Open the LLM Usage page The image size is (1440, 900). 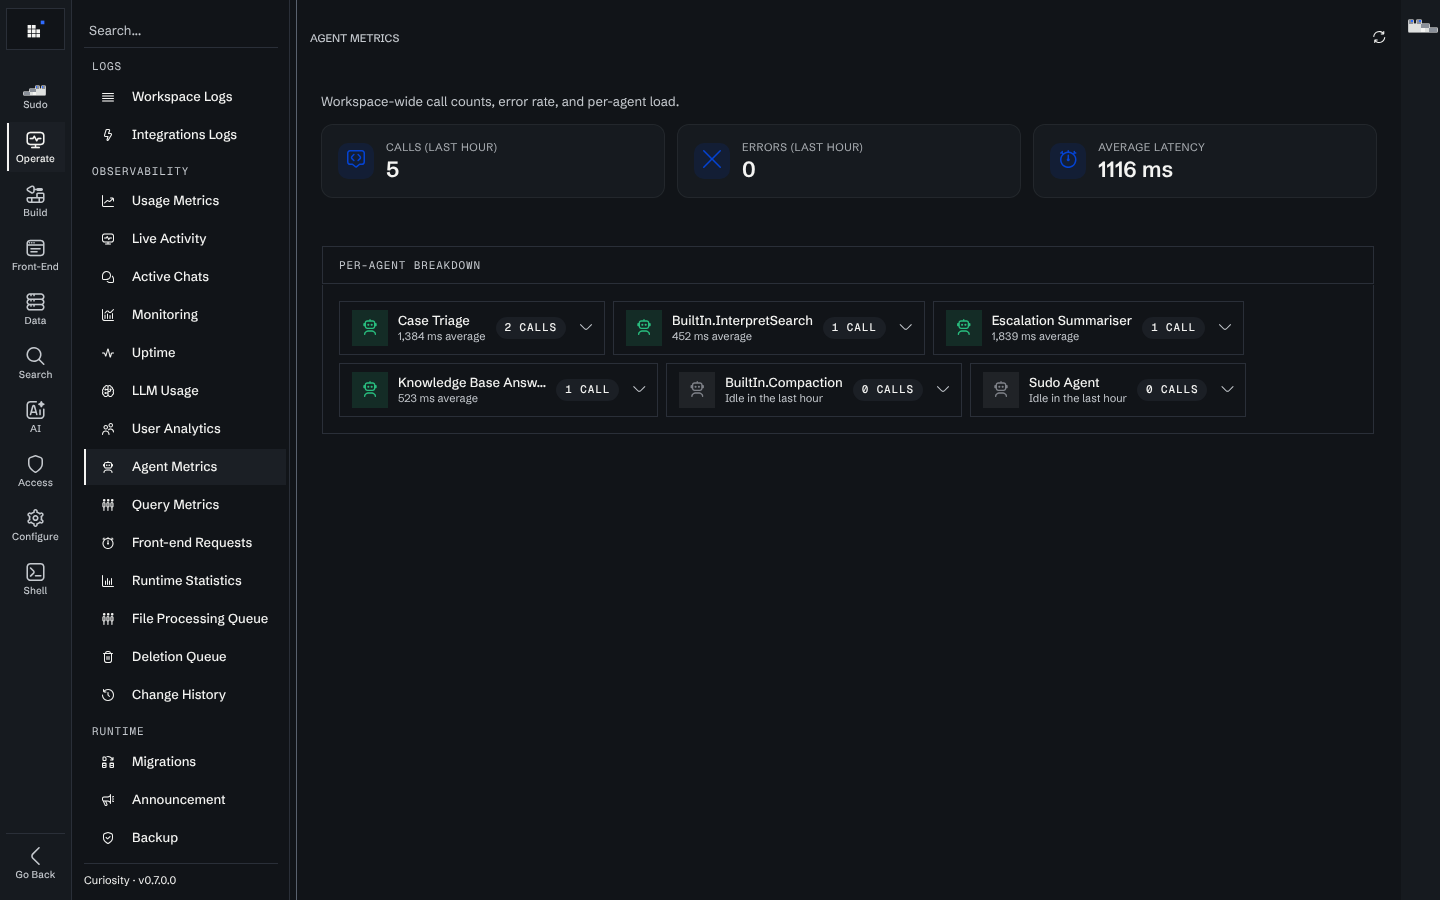185,391
